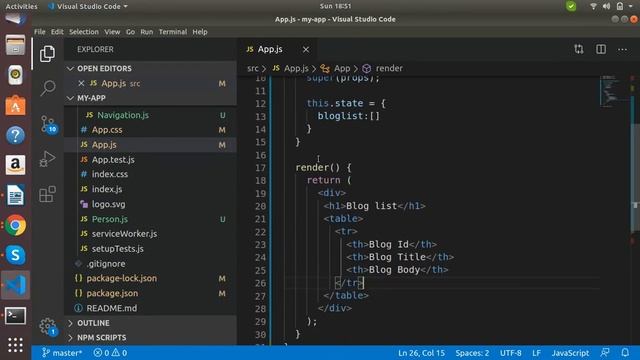Launch Skype from the dock
This screenshot has width=640, height=360.
point(16,255)
